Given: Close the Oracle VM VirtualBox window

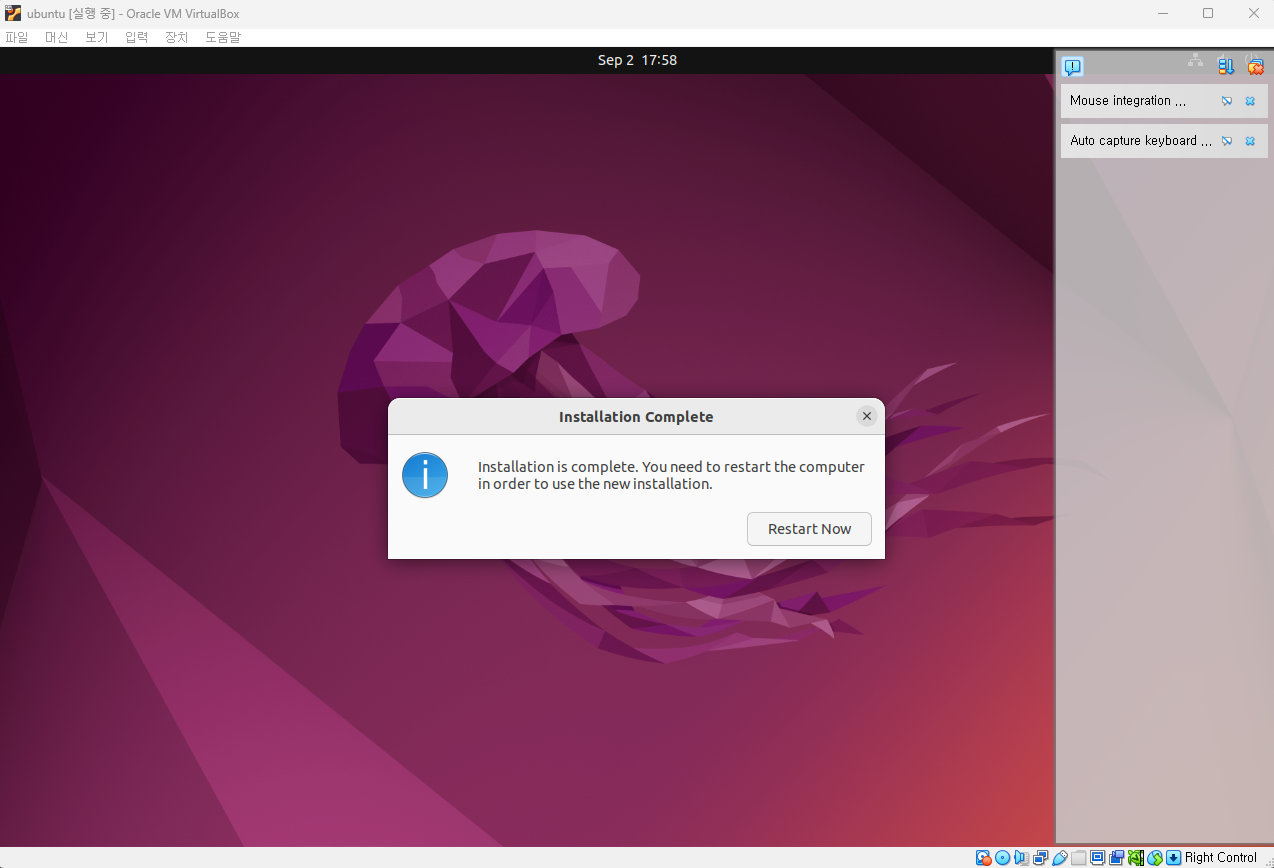Looking at the screenshot, I should tap(1253, 13).
